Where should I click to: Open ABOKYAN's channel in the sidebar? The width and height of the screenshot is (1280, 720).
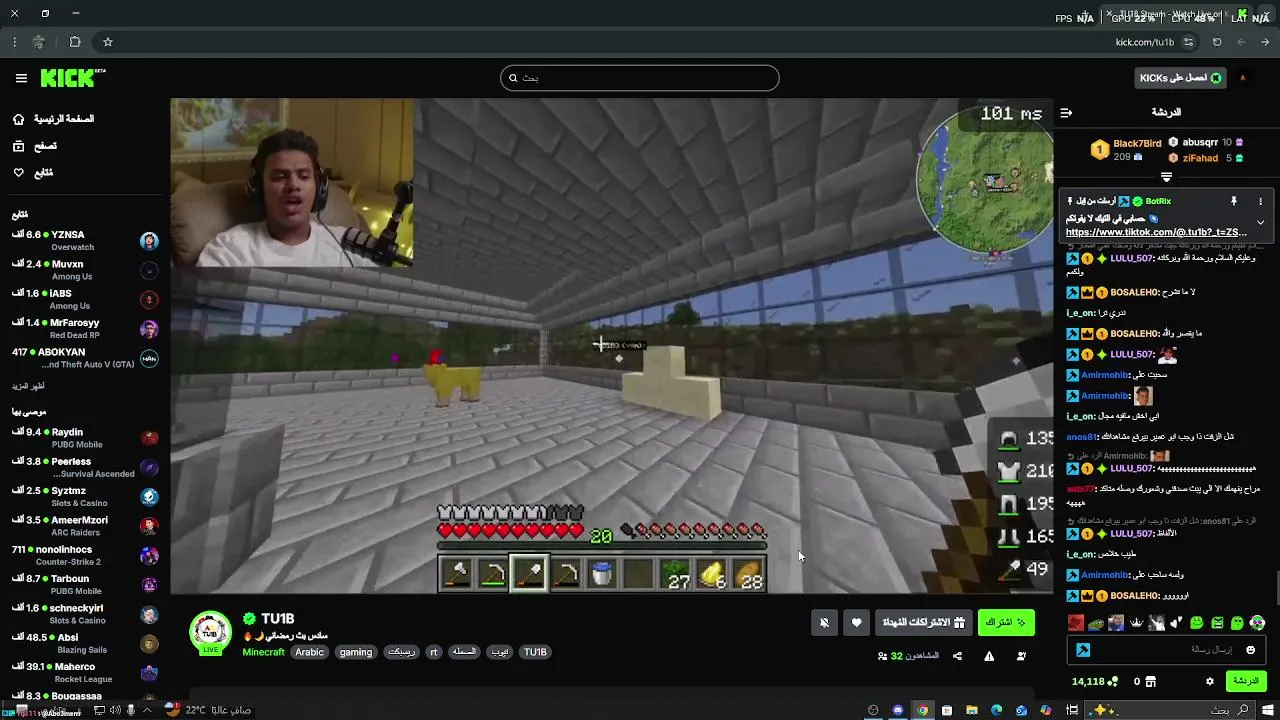85,358
